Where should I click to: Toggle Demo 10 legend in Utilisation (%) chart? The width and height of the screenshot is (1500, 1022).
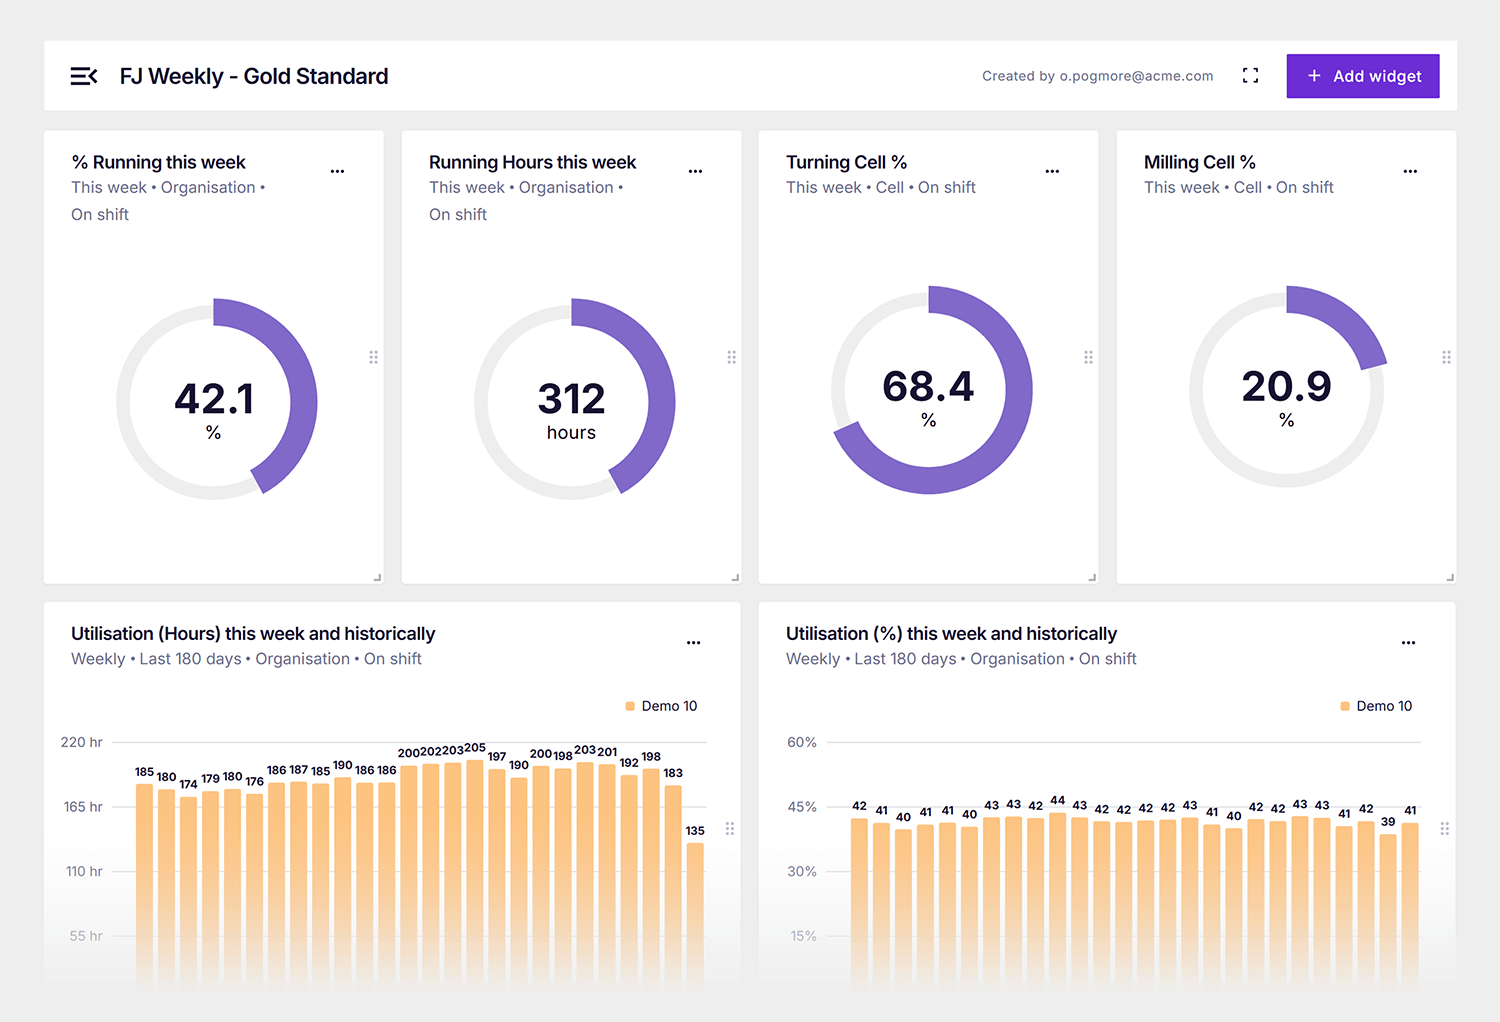[1376, 706]
